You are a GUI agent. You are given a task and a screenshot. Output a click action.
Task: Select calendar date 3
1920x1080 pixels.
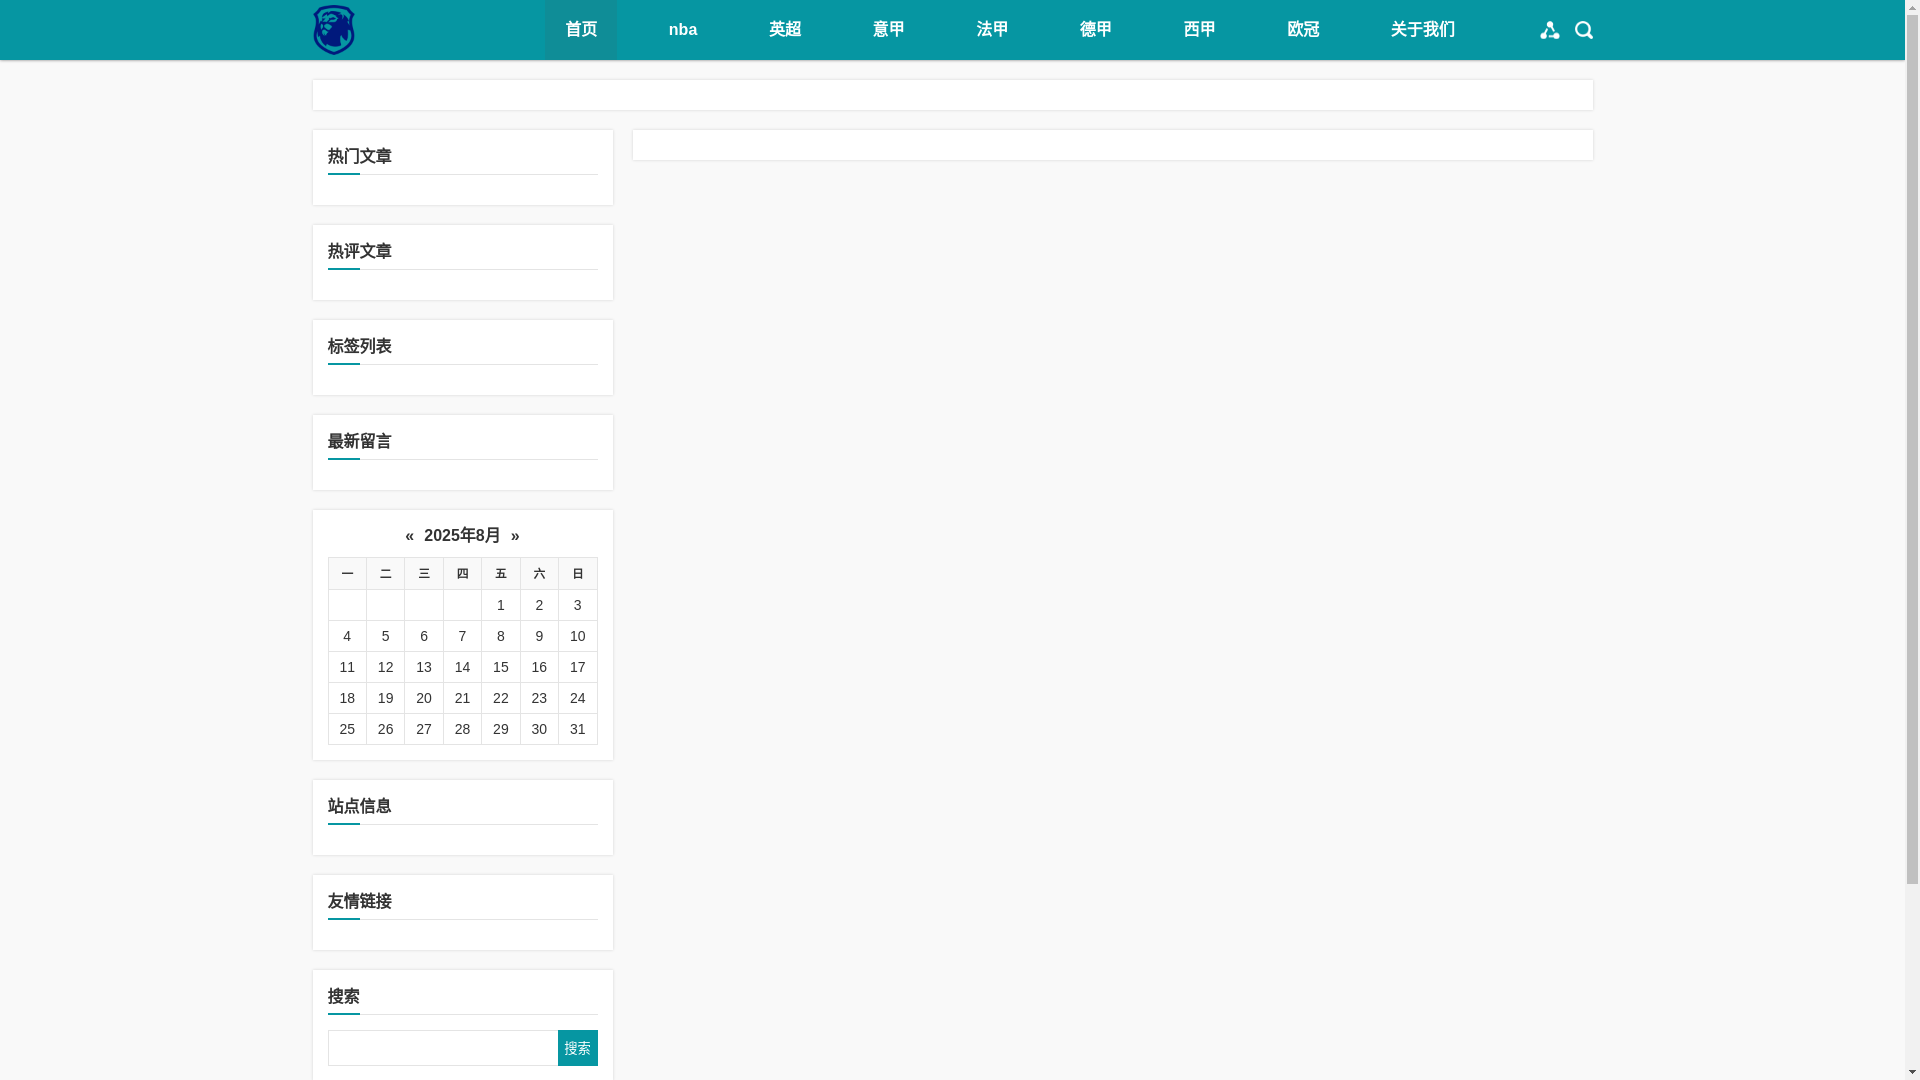pyautogui.click(x=578, y=605)
